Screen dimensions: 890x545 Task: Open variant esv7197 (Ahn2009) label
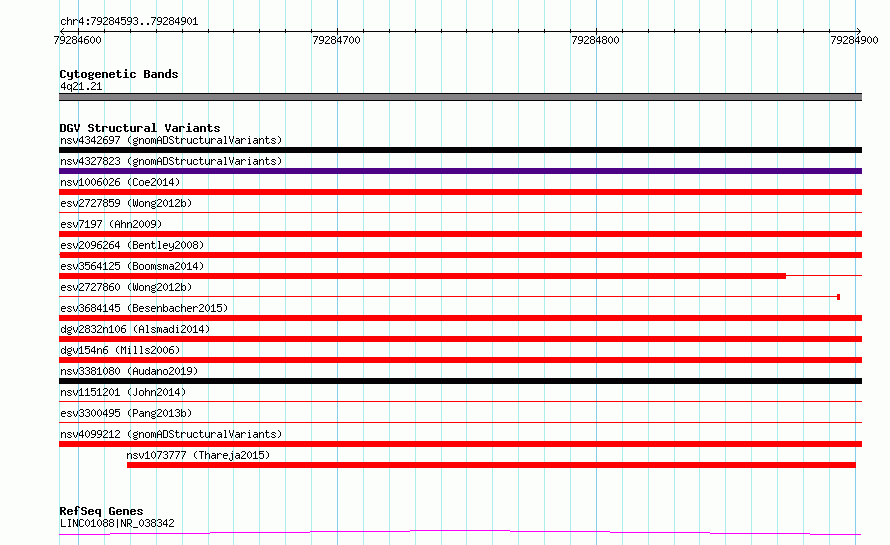111,224
